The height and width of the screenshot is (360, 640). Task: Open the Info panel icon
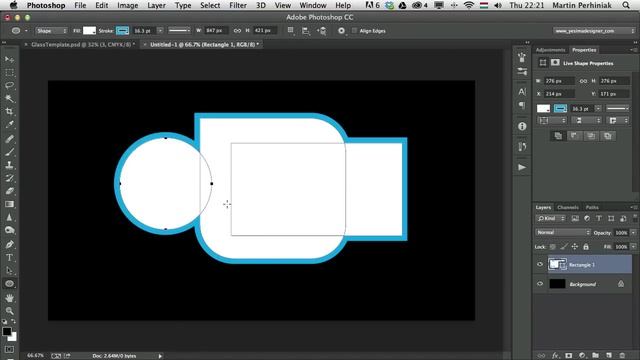522,127
